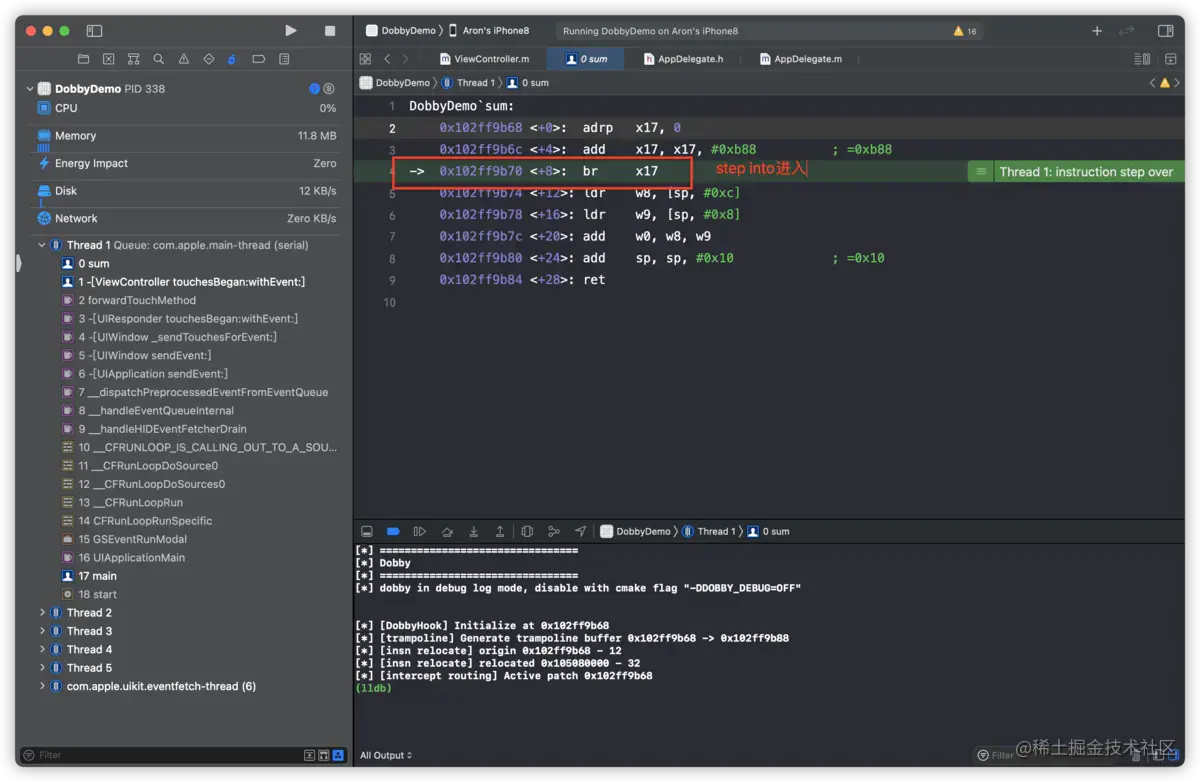Click the warnings count badge 16
Screen dimensions: 1200x782
[965, 31]
